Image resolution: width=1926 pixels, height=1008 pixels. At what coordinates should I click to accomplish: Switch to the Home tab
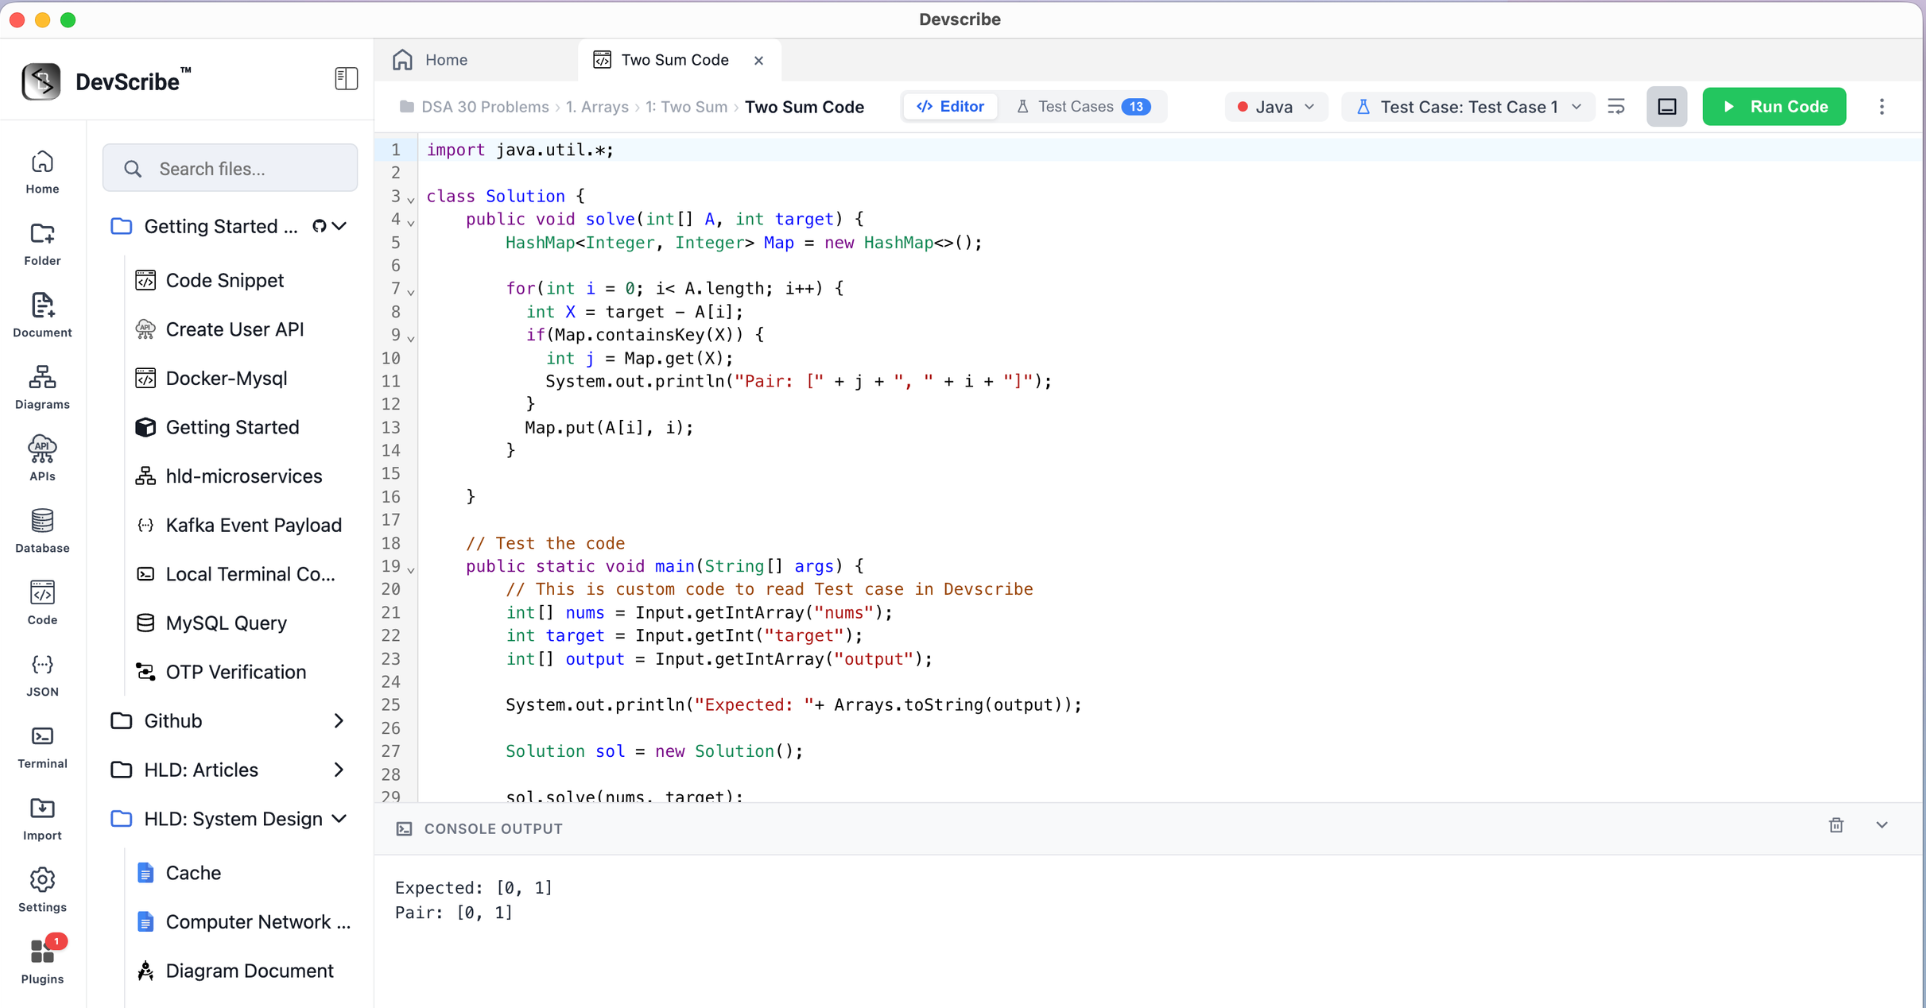[x=431, y=60]
